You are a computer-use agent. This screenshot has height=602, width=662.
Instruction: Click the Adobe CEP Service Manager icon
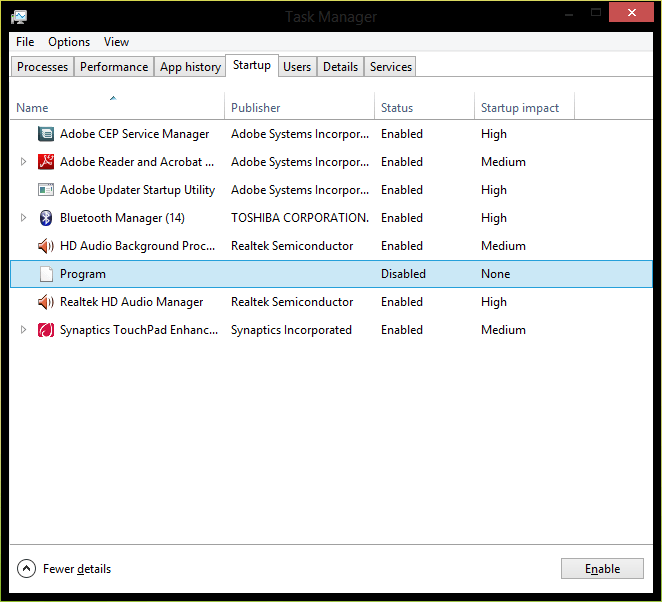pos(46,134)
